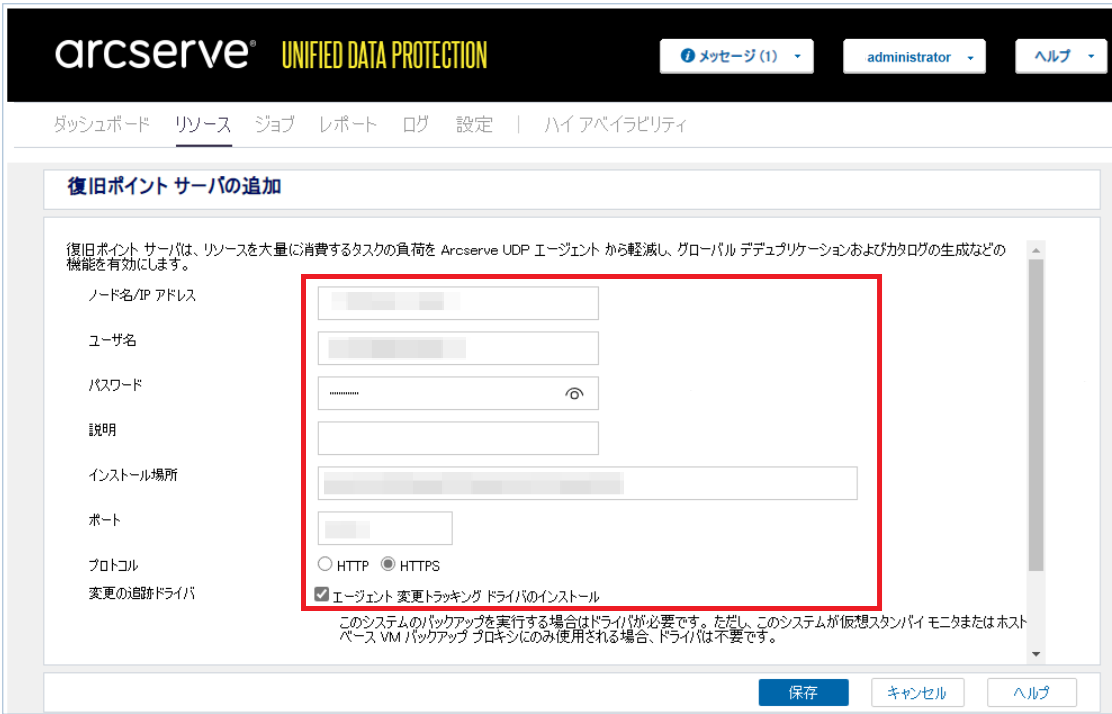Image resolution: width=1112 pixels, height=714 pixels.
Task: Switch to the リソース tab
Action: point(203,125)
